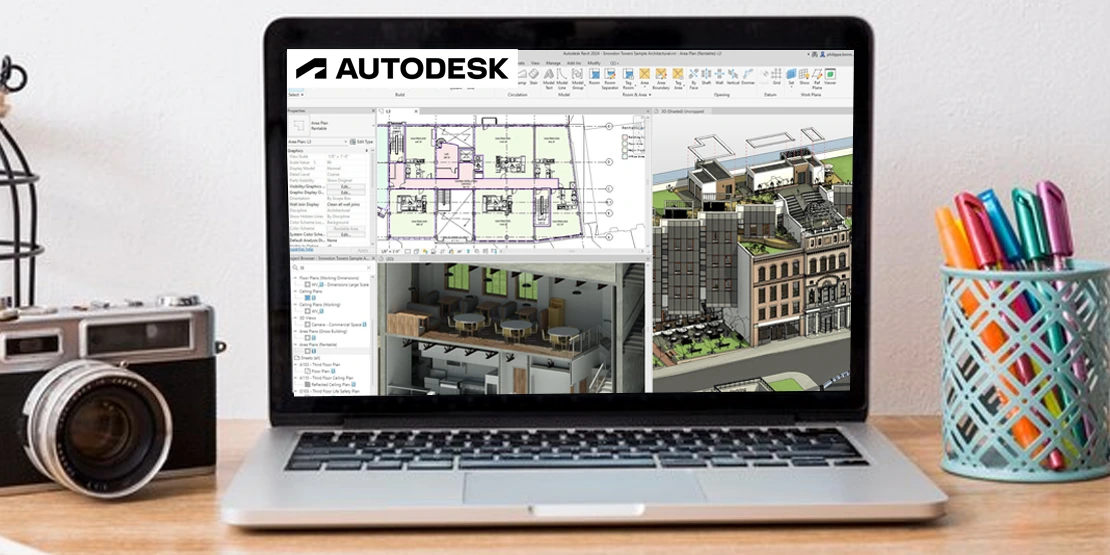Select WV Dimensions Large Scale floor plan
Viewport: 1110px width, 555px height.
(x=337, y=285)
